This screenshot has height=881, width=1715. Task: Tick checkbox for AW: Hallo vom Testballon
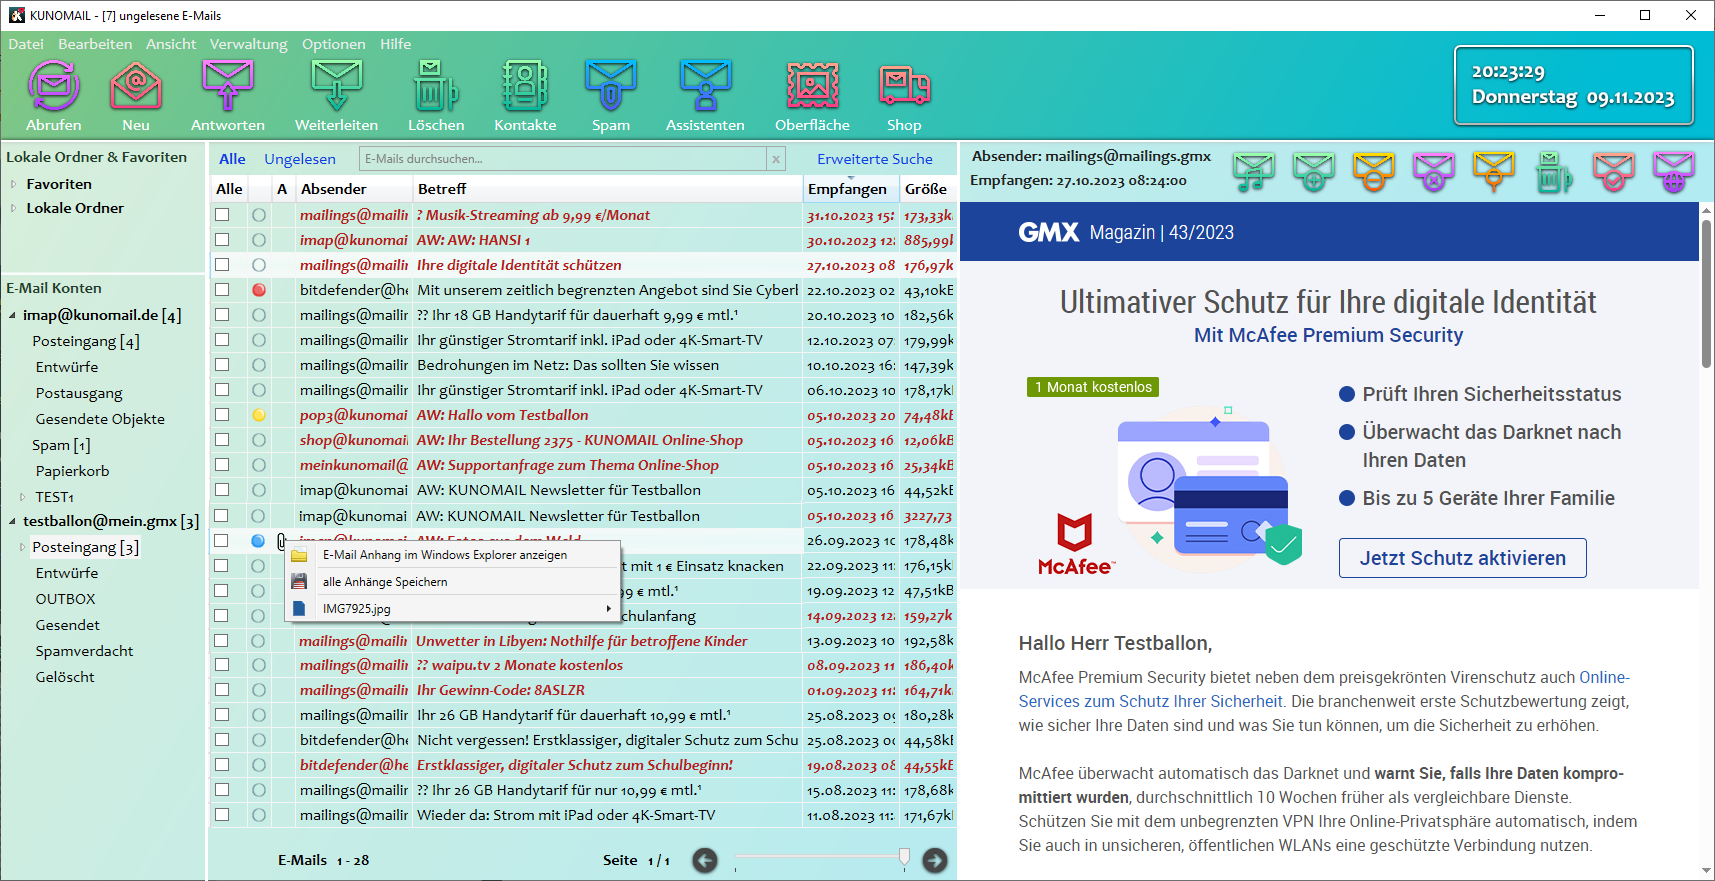tap(222, 415)
